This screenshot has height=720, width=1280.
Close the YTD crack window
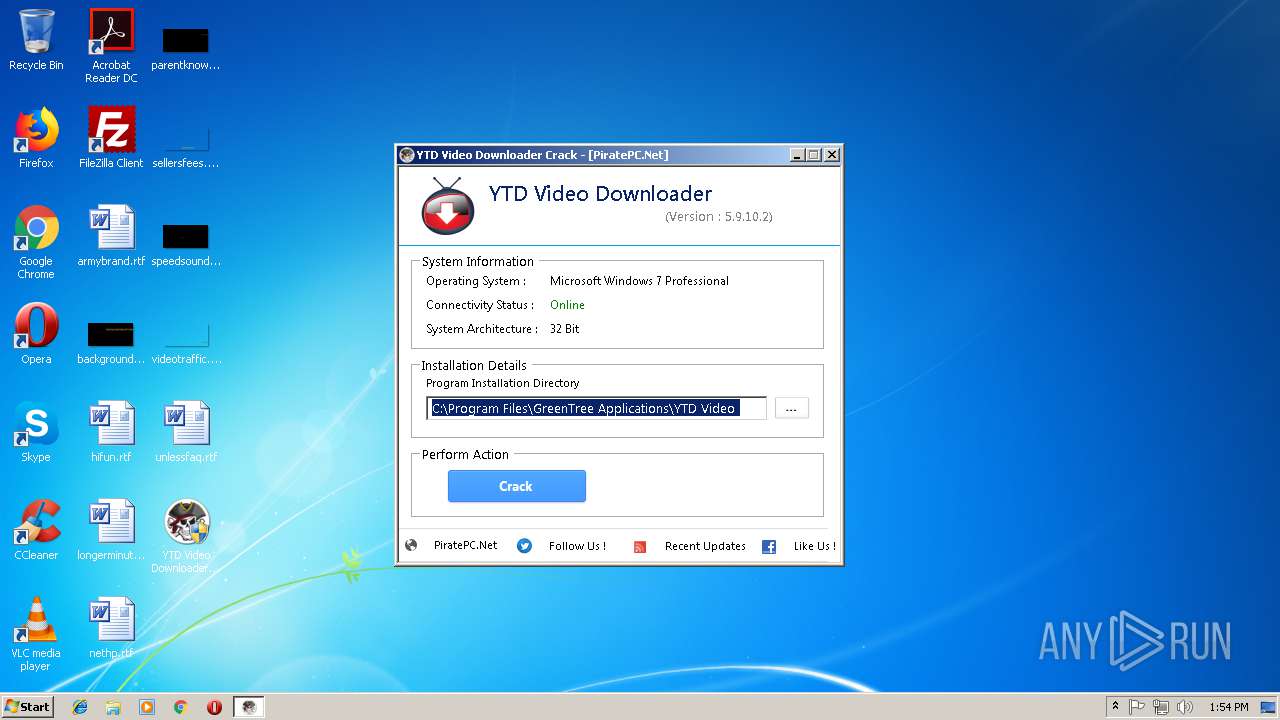[x=831, y=155]
